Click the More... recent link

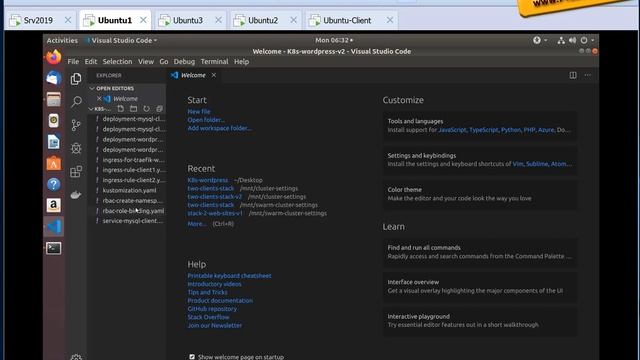(x=197, y=224)
